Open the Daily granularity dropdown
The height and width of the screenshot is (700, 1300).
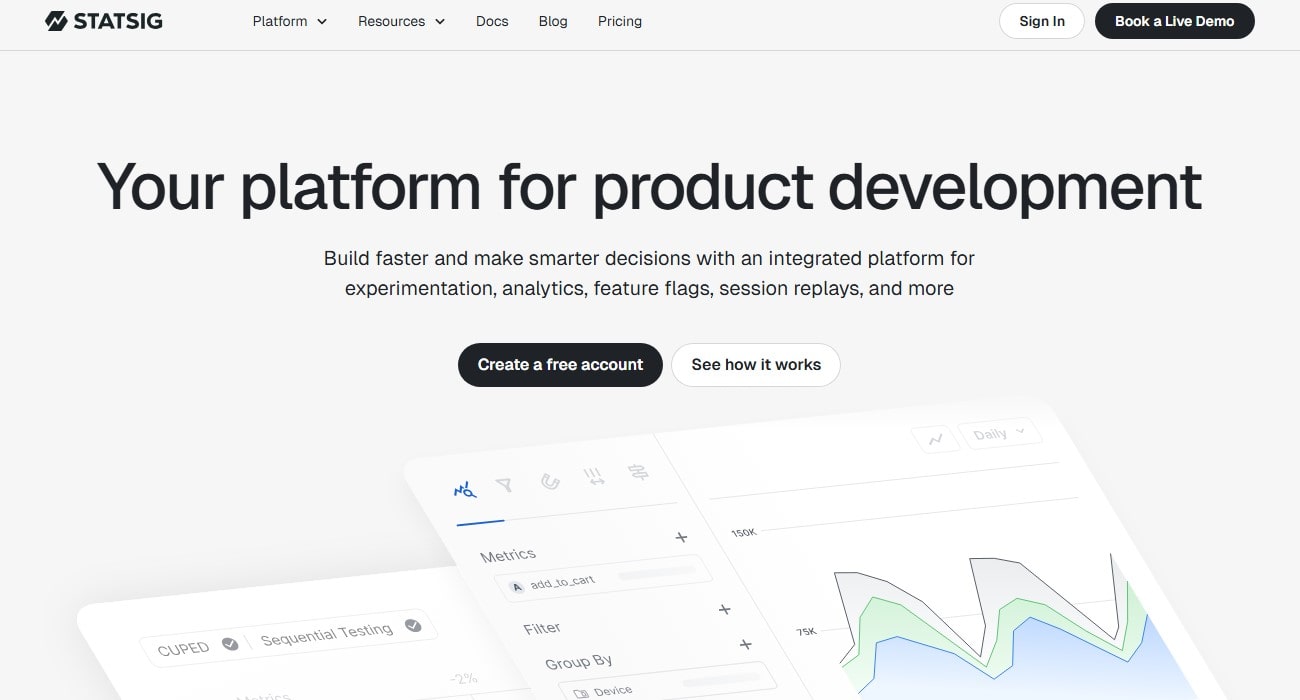[999, 434]
